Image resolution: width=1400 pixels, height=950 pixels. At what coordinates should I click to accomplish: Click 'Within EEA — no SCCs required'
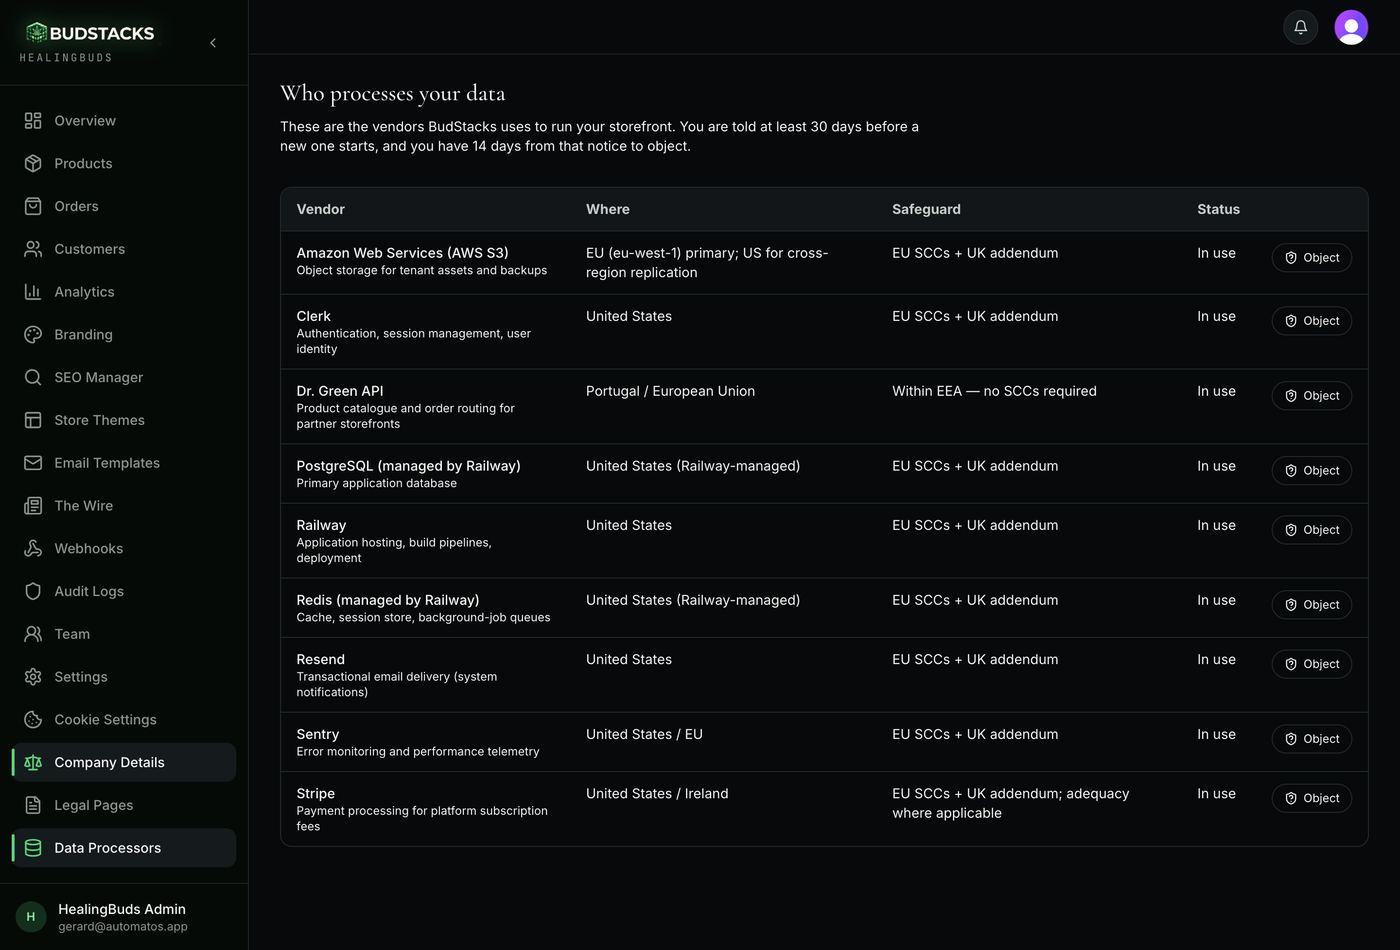click(x=994, y=392)
